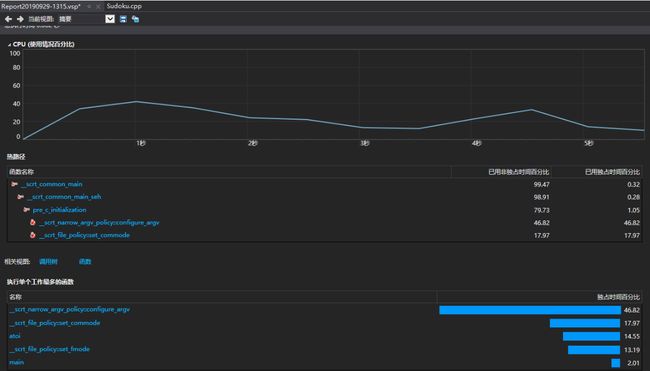Screen dimensions: 650x371
Task: Click the 1秒 timeline label on chart
Action: coord(141,143)
